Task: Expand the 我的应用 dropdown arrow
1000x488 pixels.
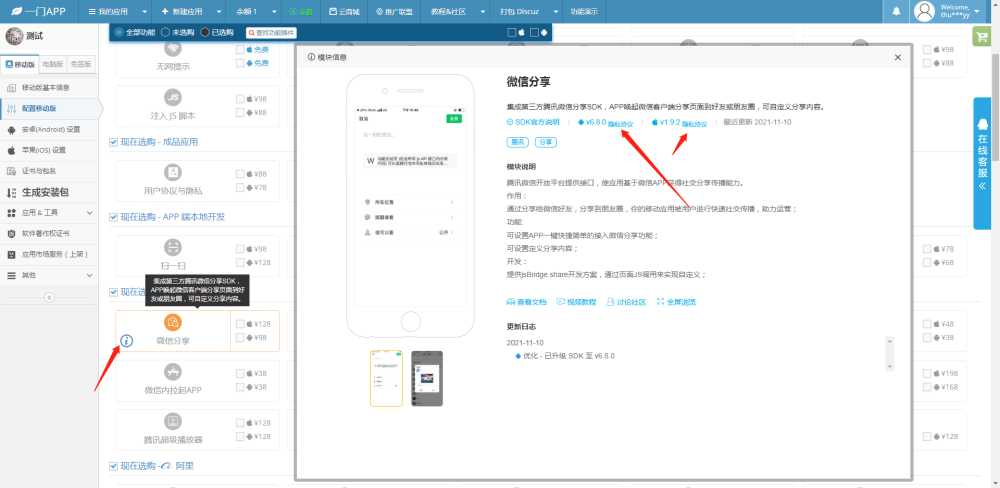Action: [x=144, y=11]
